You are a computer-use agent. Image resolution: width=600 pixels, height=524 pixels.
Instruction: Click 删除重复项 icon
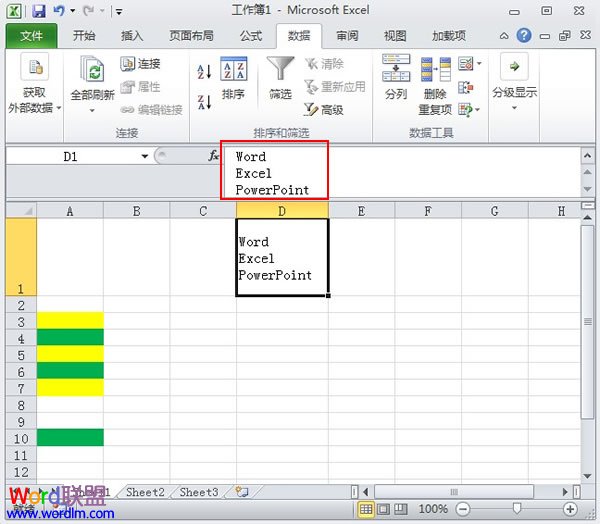coord(435,69)
